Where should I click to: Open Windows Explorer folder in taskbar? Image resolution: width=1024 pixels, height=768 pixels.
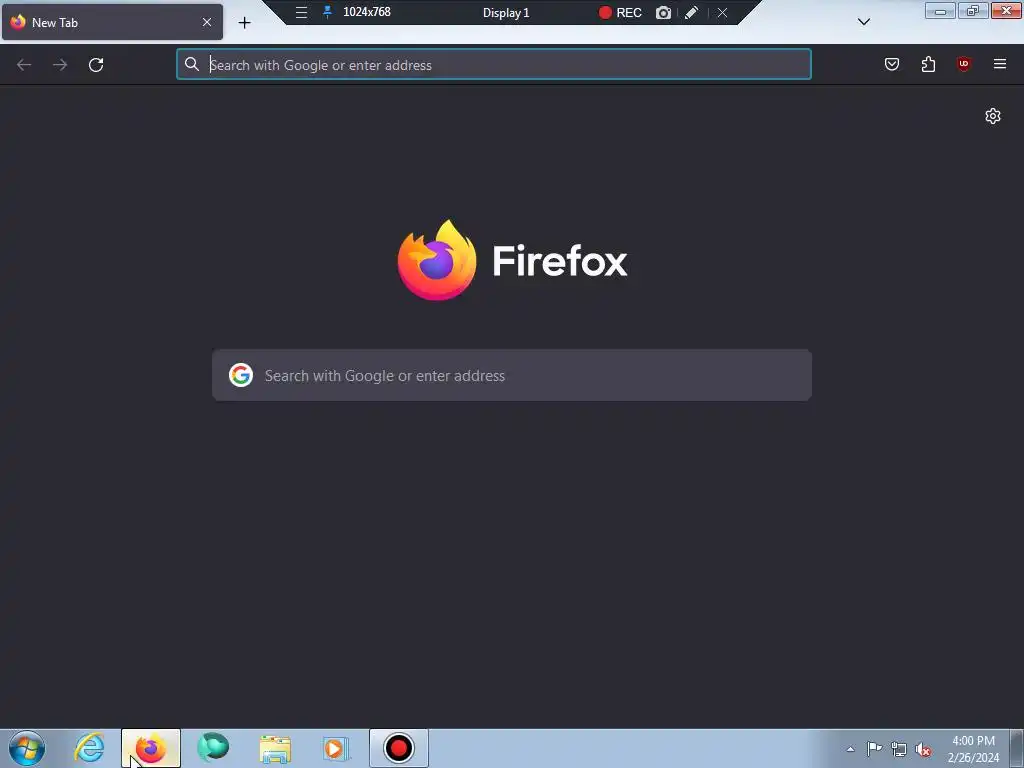pyautogui.click(x=275, y=749)
